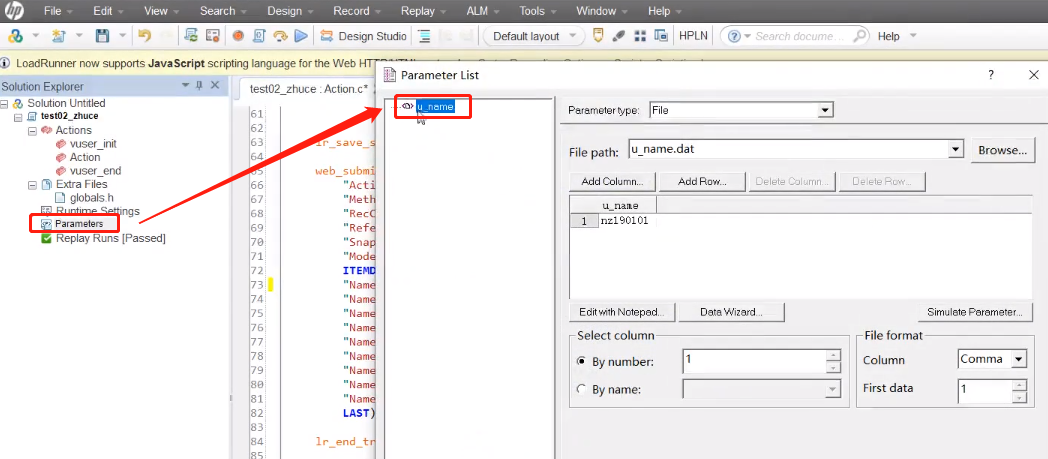
Task: Click the Add Script to Solution icon
Action: [15, 36]
